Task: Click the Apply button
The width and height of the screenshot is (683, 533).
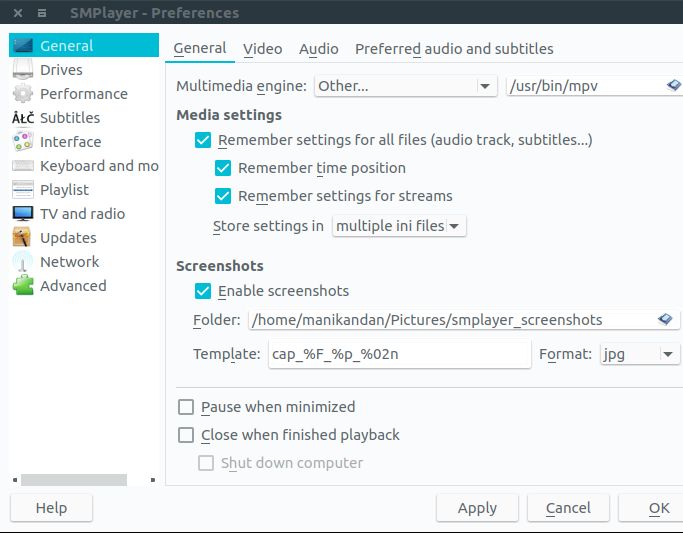Action: tap(477, 508)
